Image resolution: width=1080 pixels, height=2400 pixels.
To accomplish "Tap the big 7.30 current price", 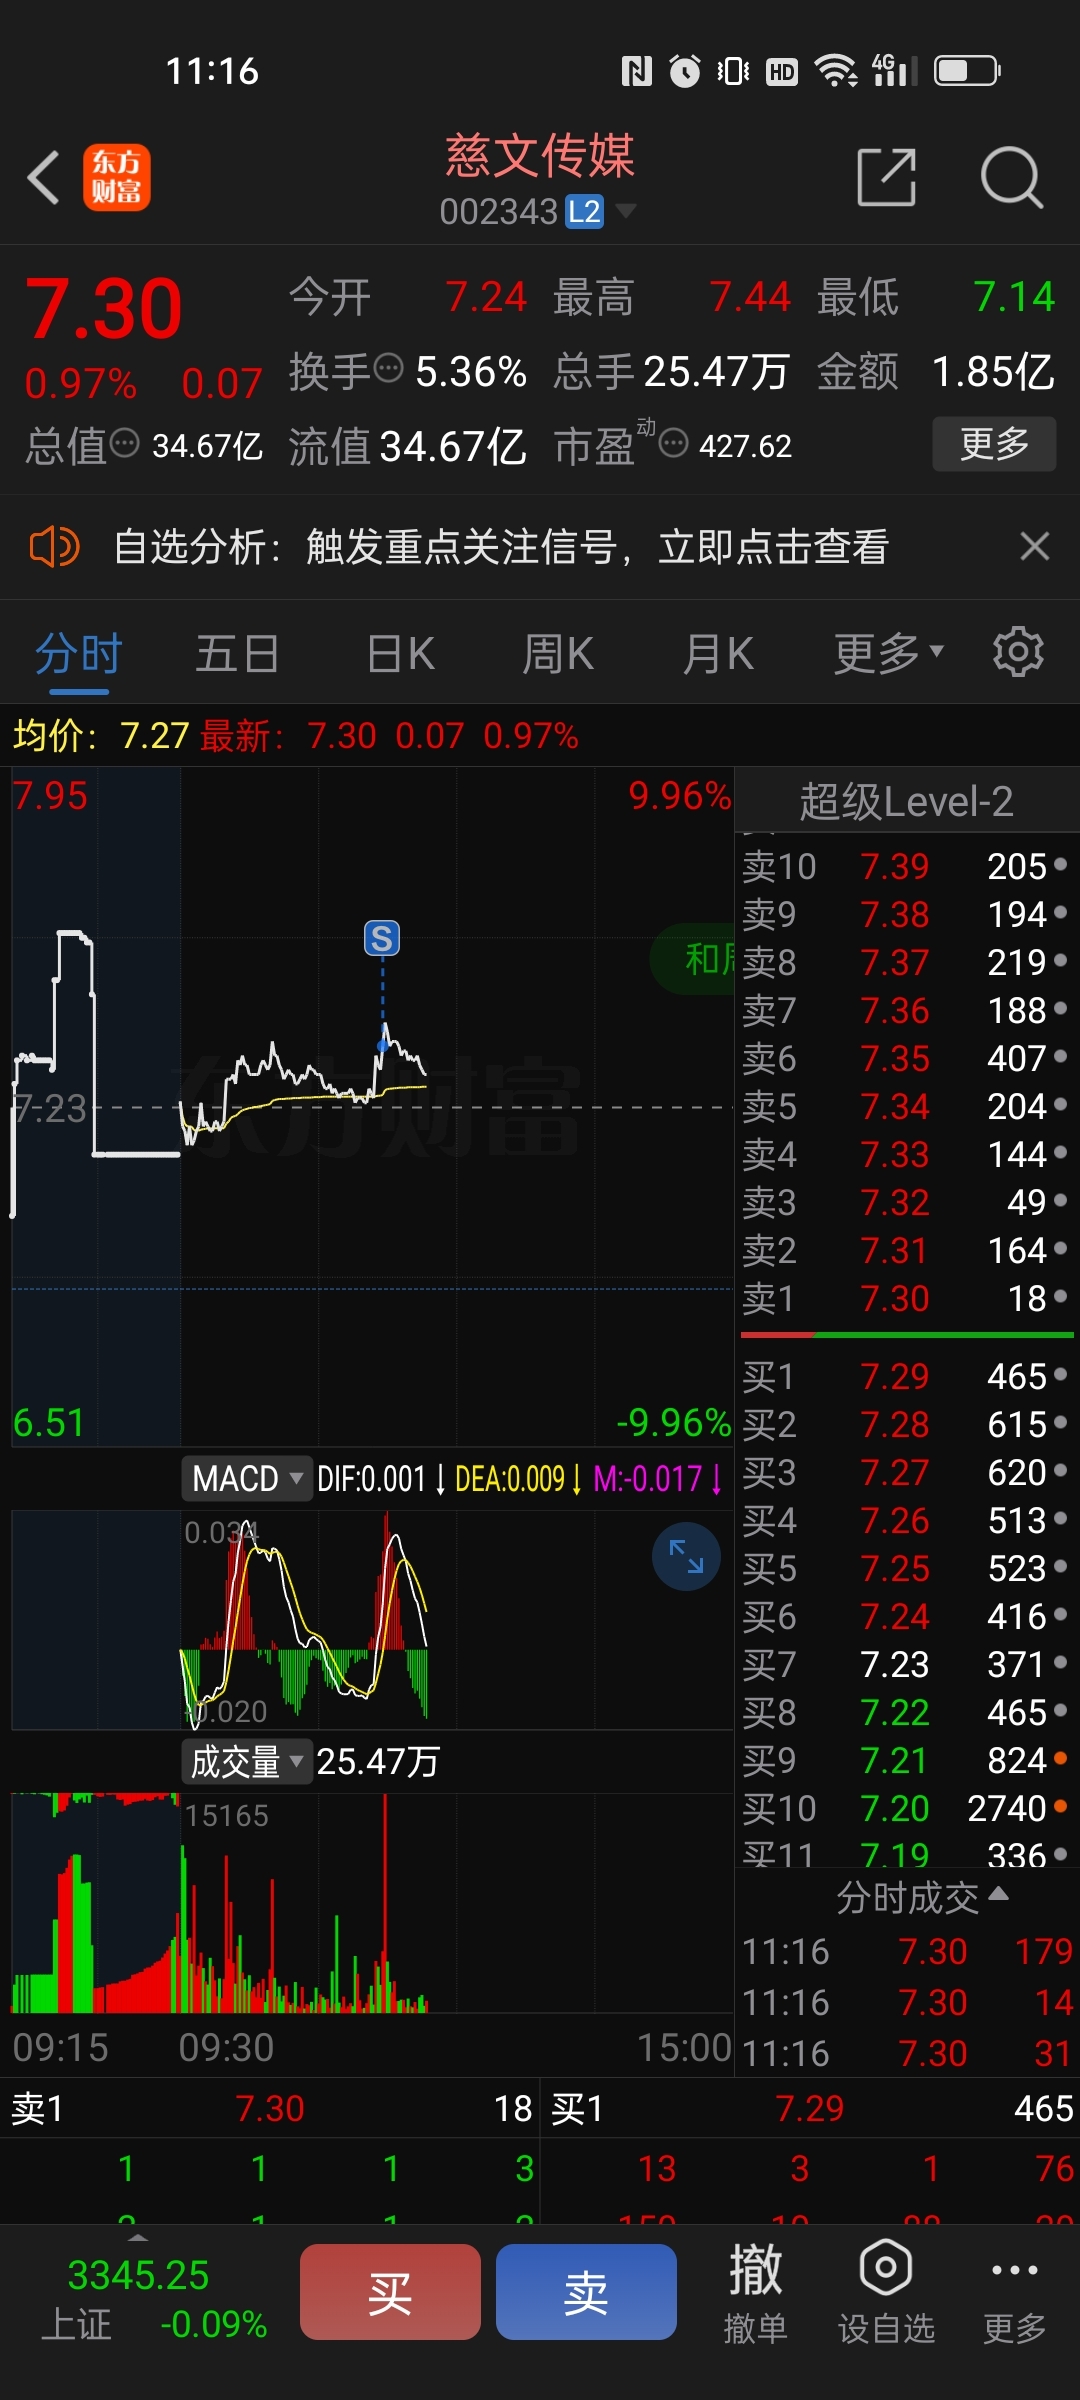I will coord(103,308).
